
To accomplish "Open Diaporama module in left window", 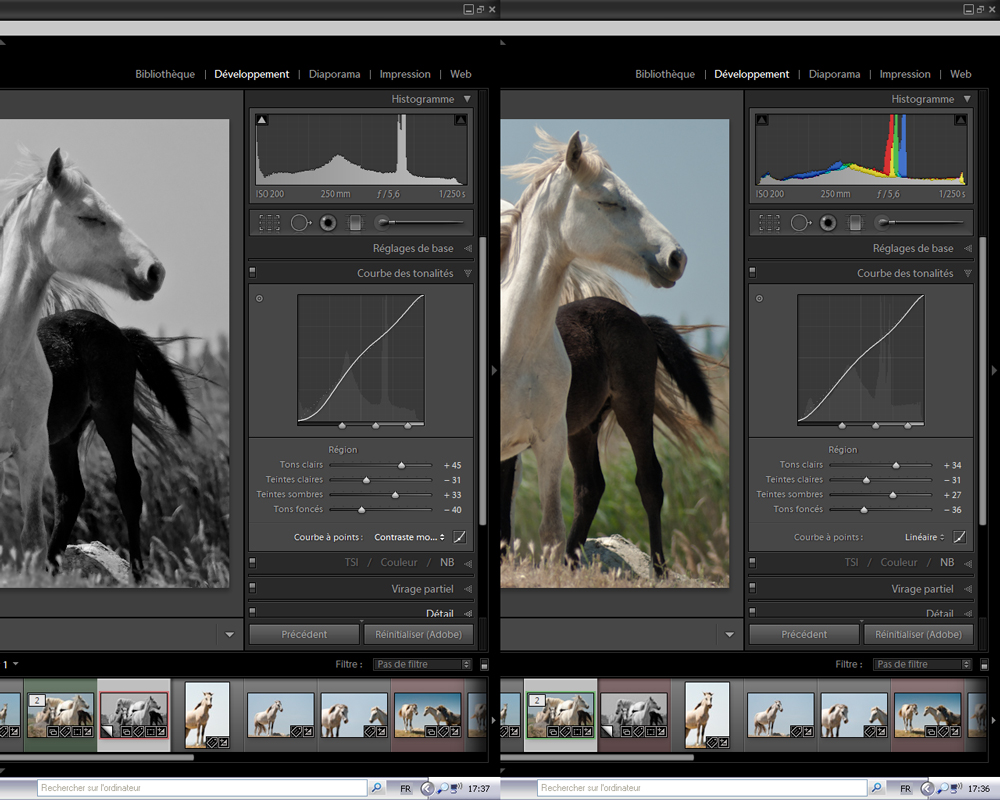I will [335, 74].
